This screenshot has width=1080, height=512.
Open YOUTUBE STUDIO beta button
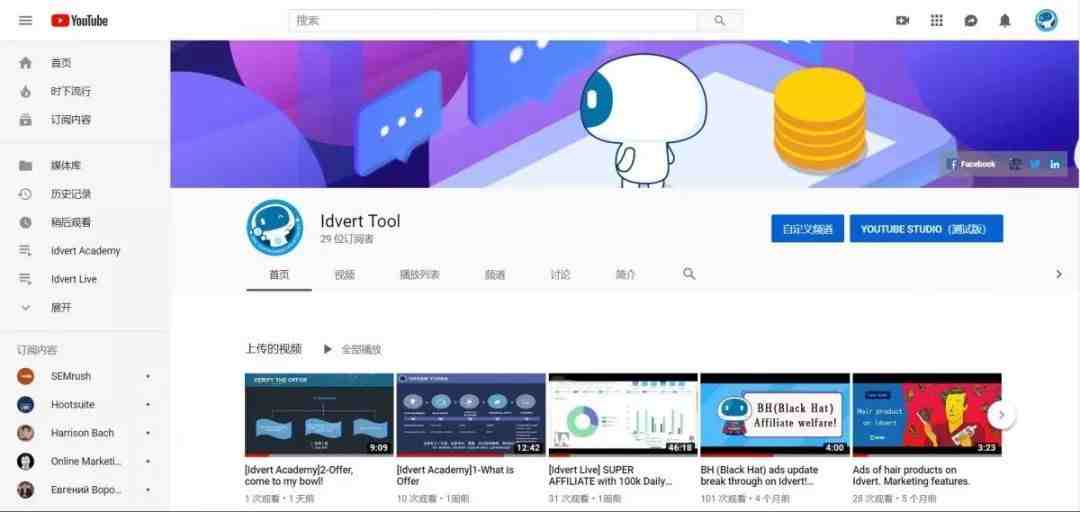coord(926,229)
